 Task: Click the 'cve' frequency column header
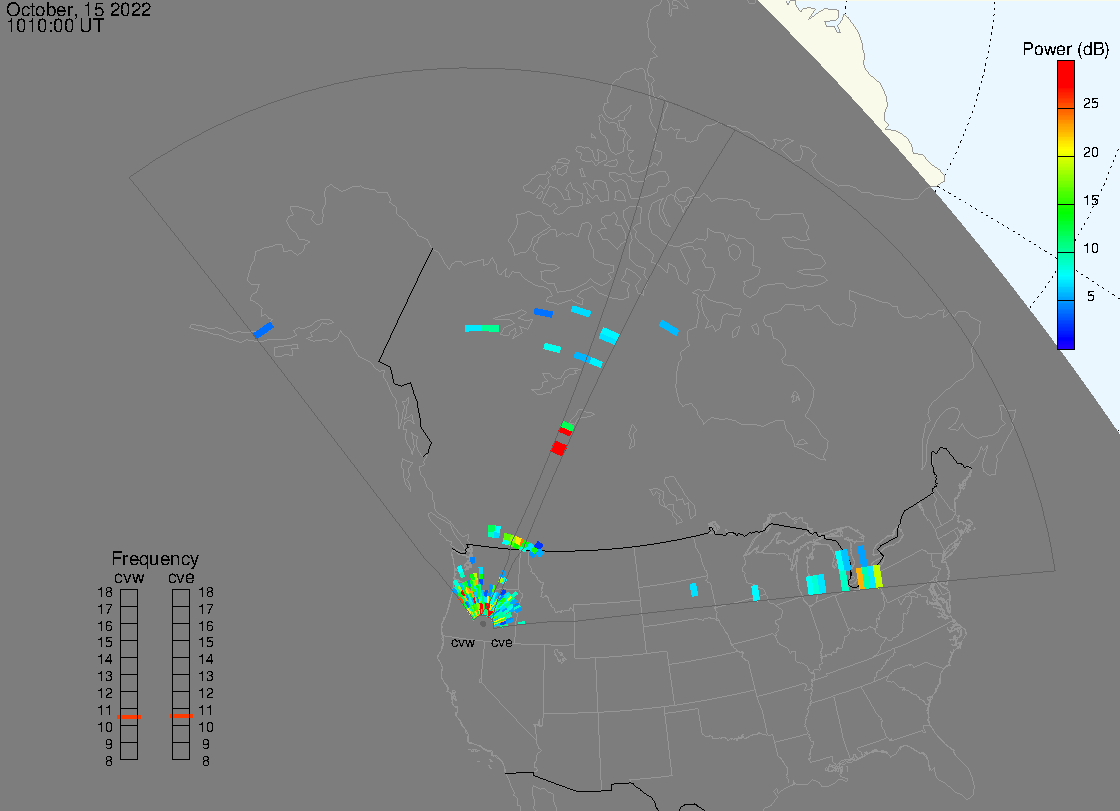click(181, 577)
